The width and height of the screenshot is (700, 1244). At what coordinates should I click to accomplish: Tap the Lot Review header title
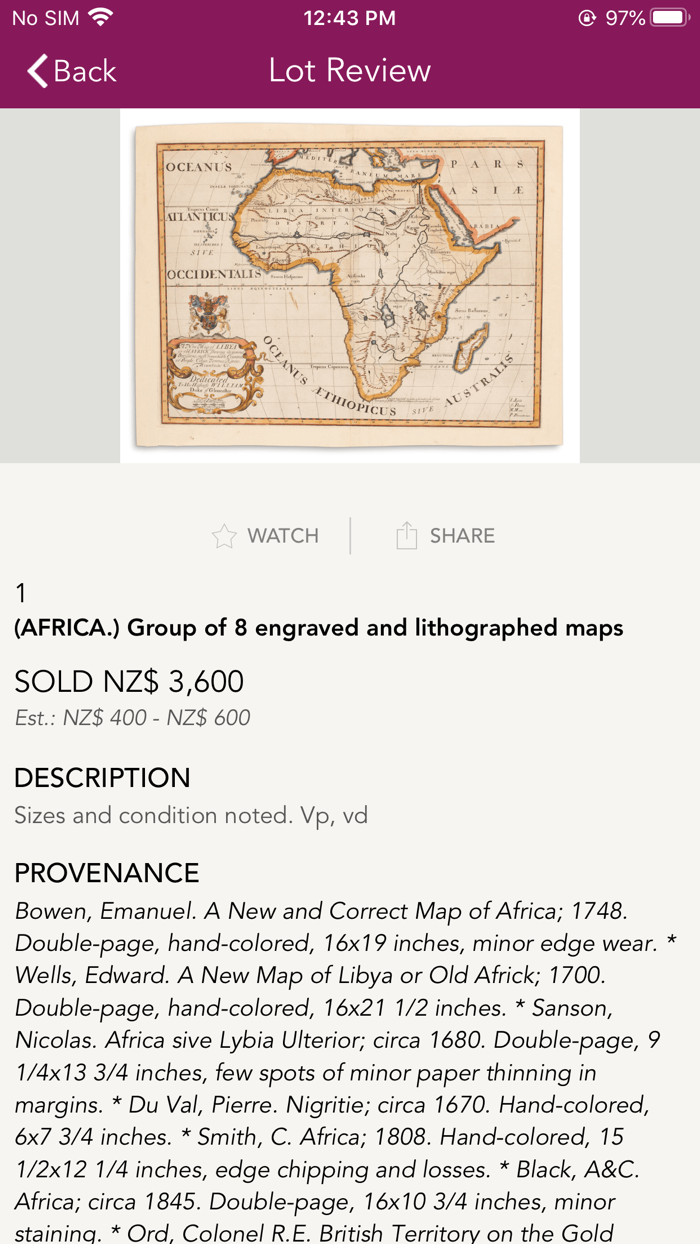click(350, 70)
